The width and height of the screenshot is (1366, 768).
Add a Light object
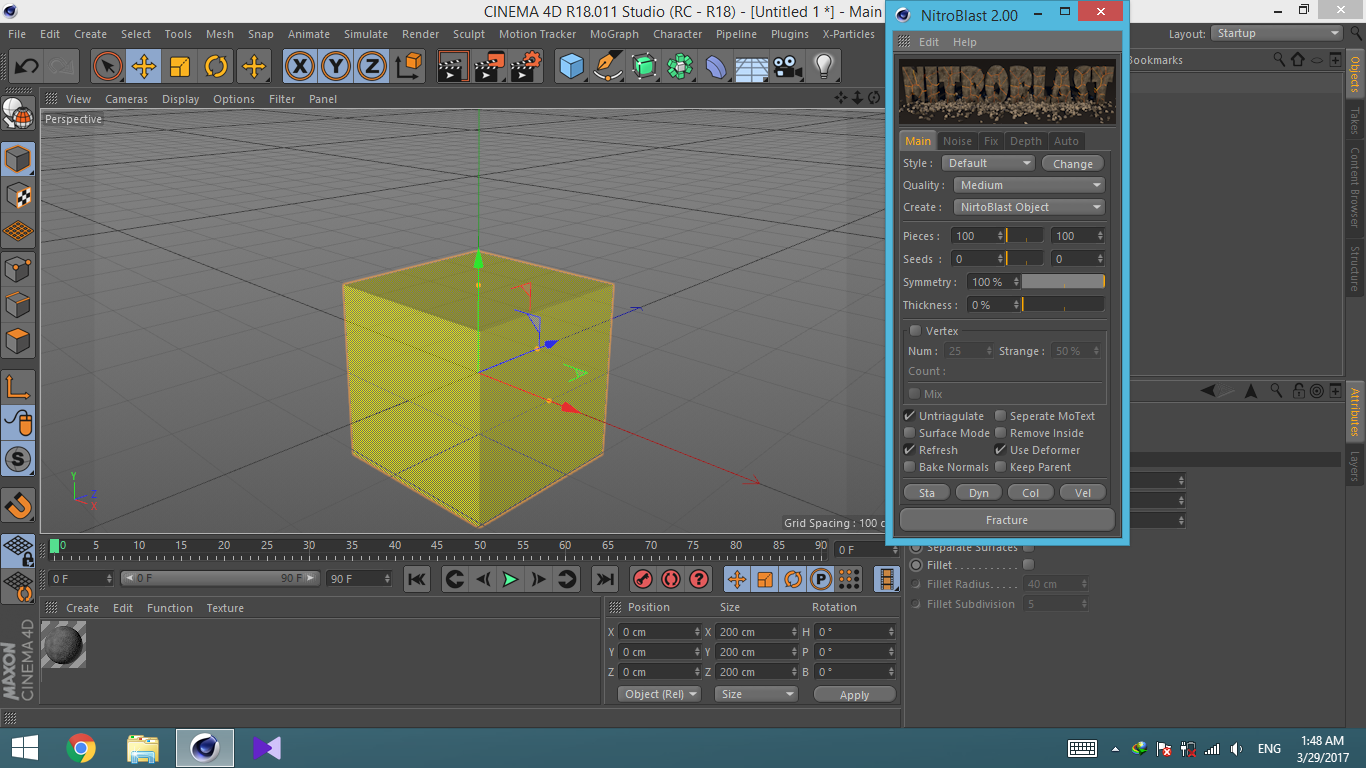tap(823, 67)
